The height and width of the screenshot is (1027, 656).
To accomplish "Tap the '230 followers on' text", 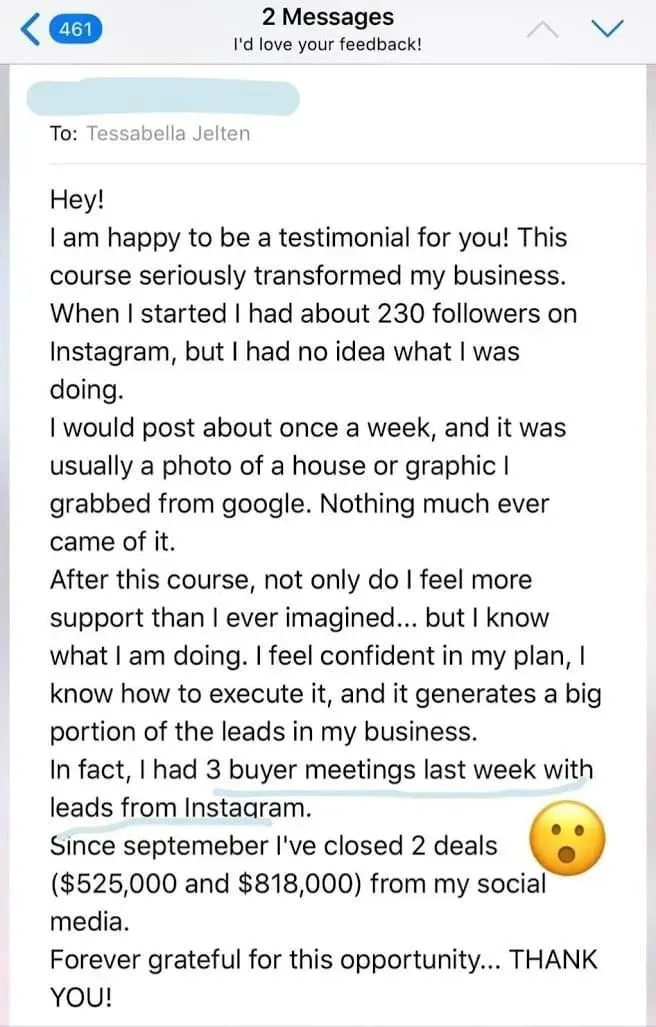I will tap(477, 313).
